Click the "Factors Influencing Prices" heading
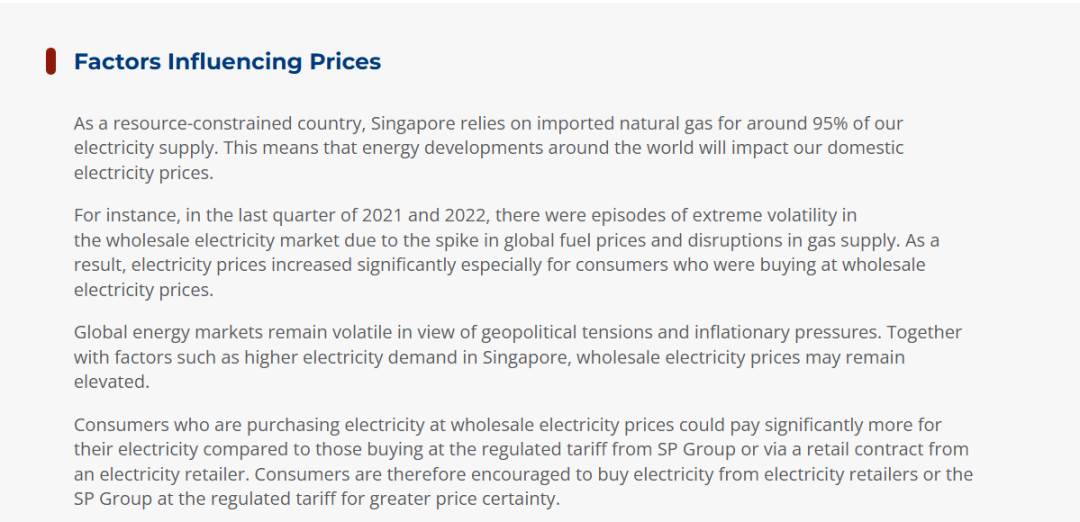This screenshot has width=1080, height=522. point(227,61)
